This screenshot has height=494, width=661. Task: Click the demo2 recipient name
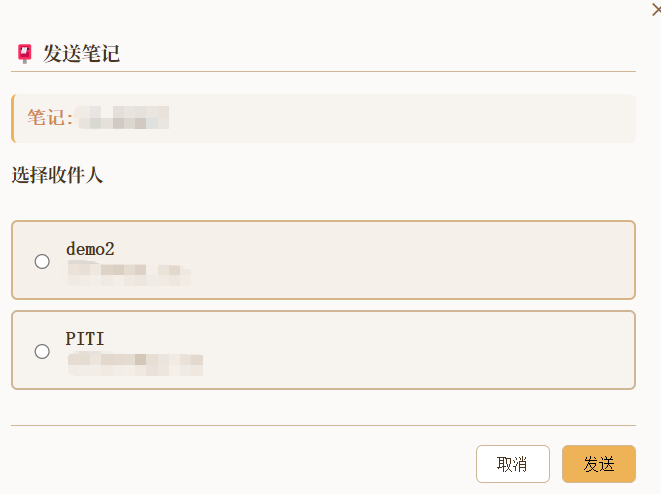(x=90, y=249)
